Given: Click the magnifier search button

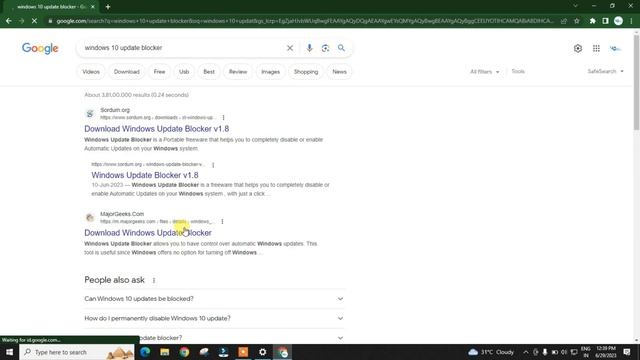Looking at the screenshot, I should click(341, 48).
